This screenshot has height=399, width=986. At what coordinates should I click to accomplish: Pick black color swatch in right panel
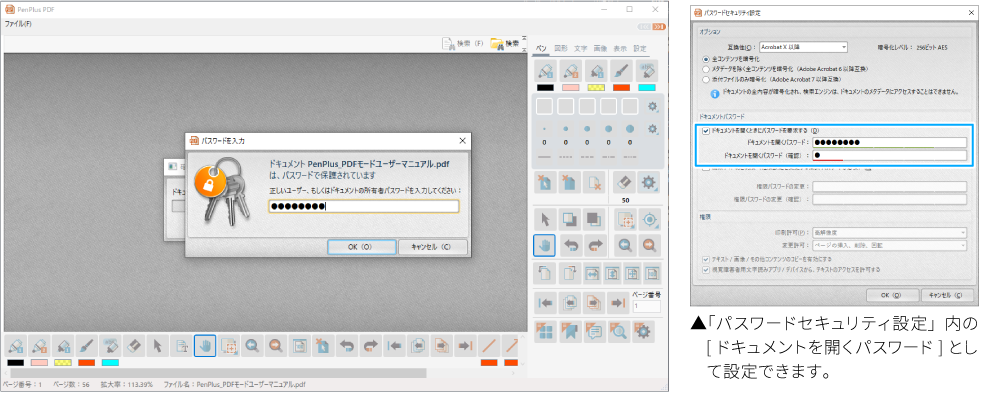[x=545, y=88]
